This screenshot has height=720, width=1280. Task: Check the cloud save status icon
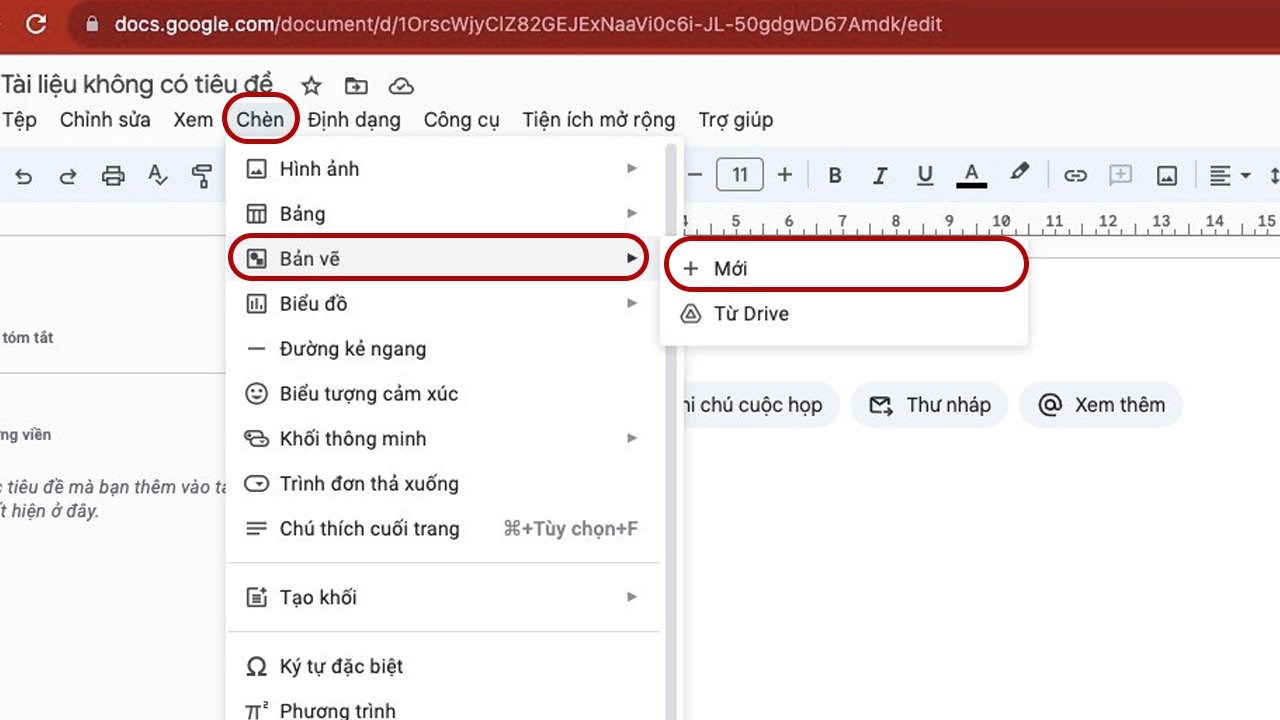[401, 86]
